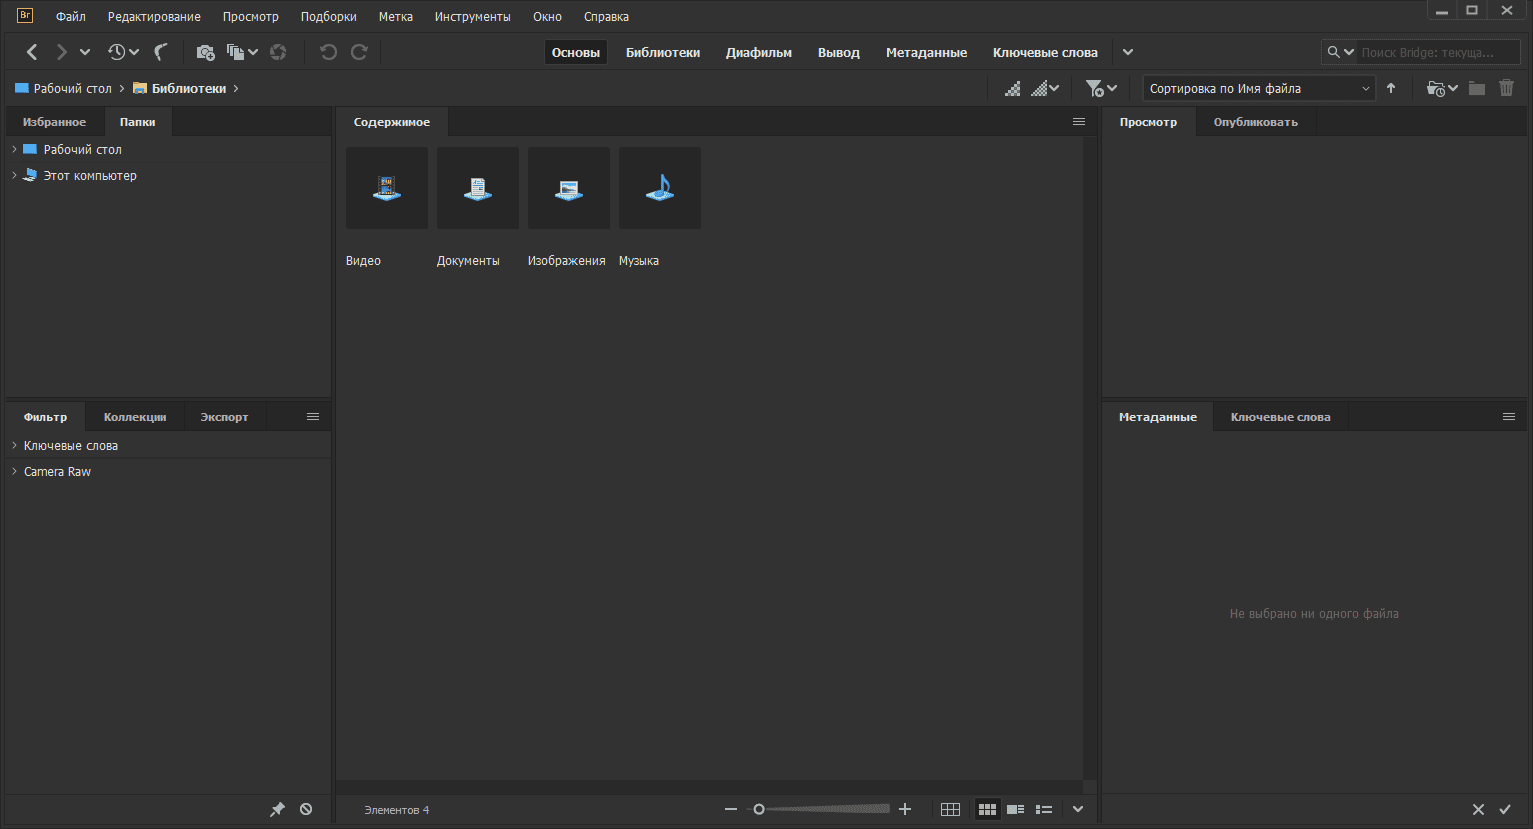
Task: Open the Окно menu
Action: [x=548, y=17]
